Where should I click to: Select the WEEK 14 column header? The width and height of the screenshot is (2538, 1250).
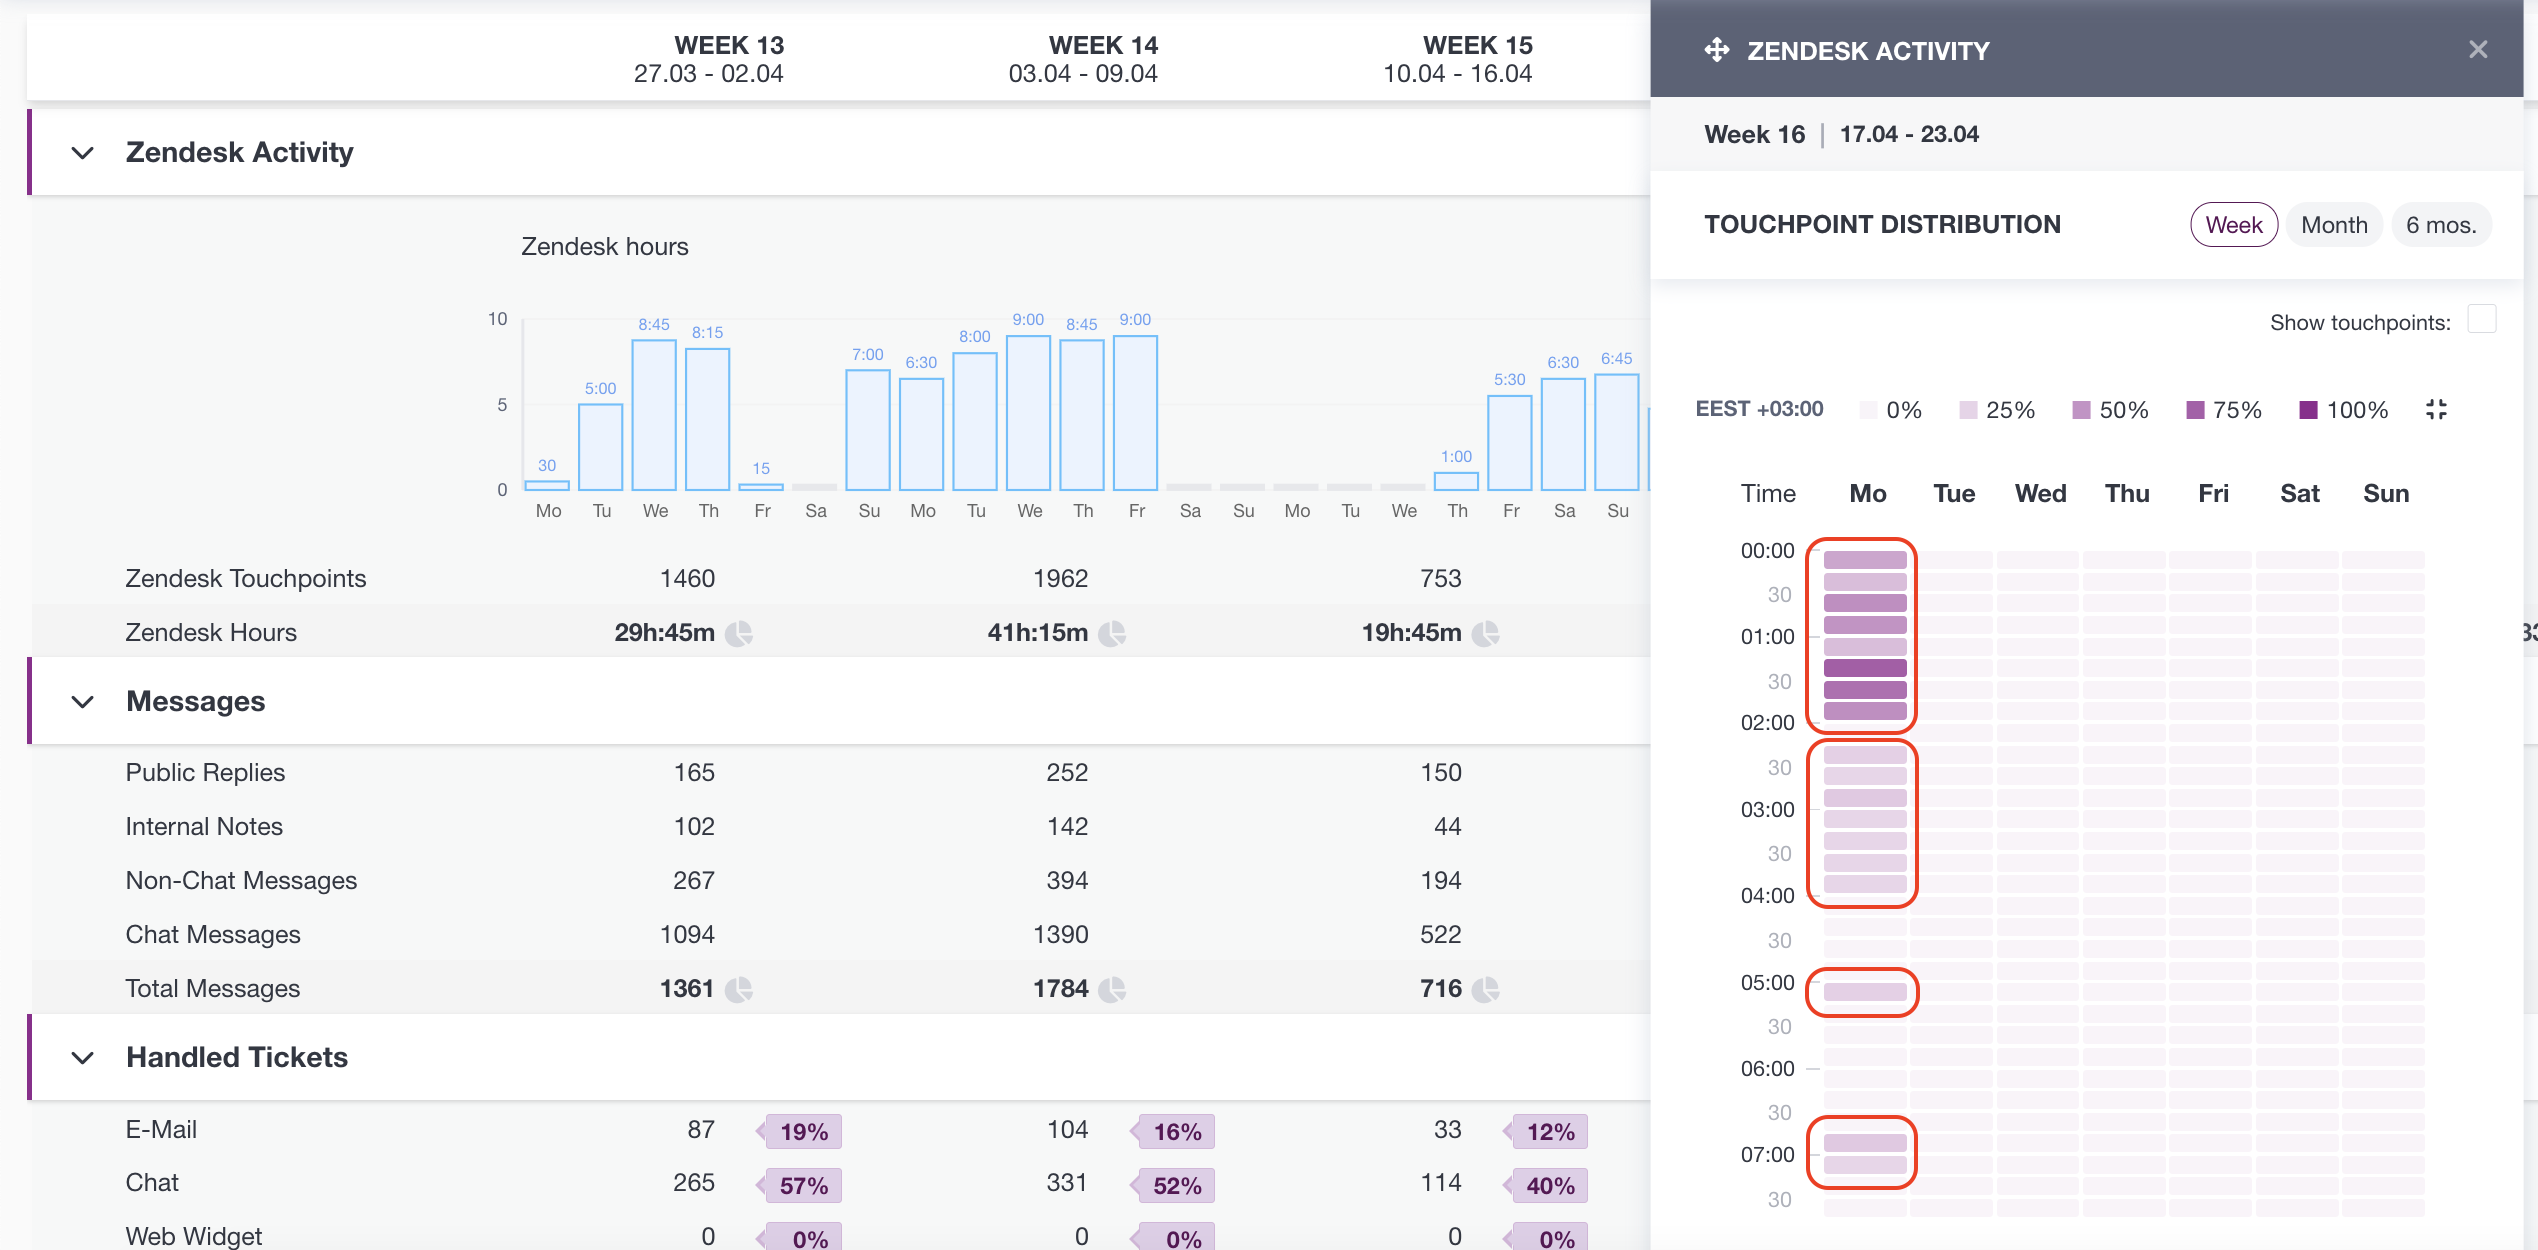[1083, 59]
